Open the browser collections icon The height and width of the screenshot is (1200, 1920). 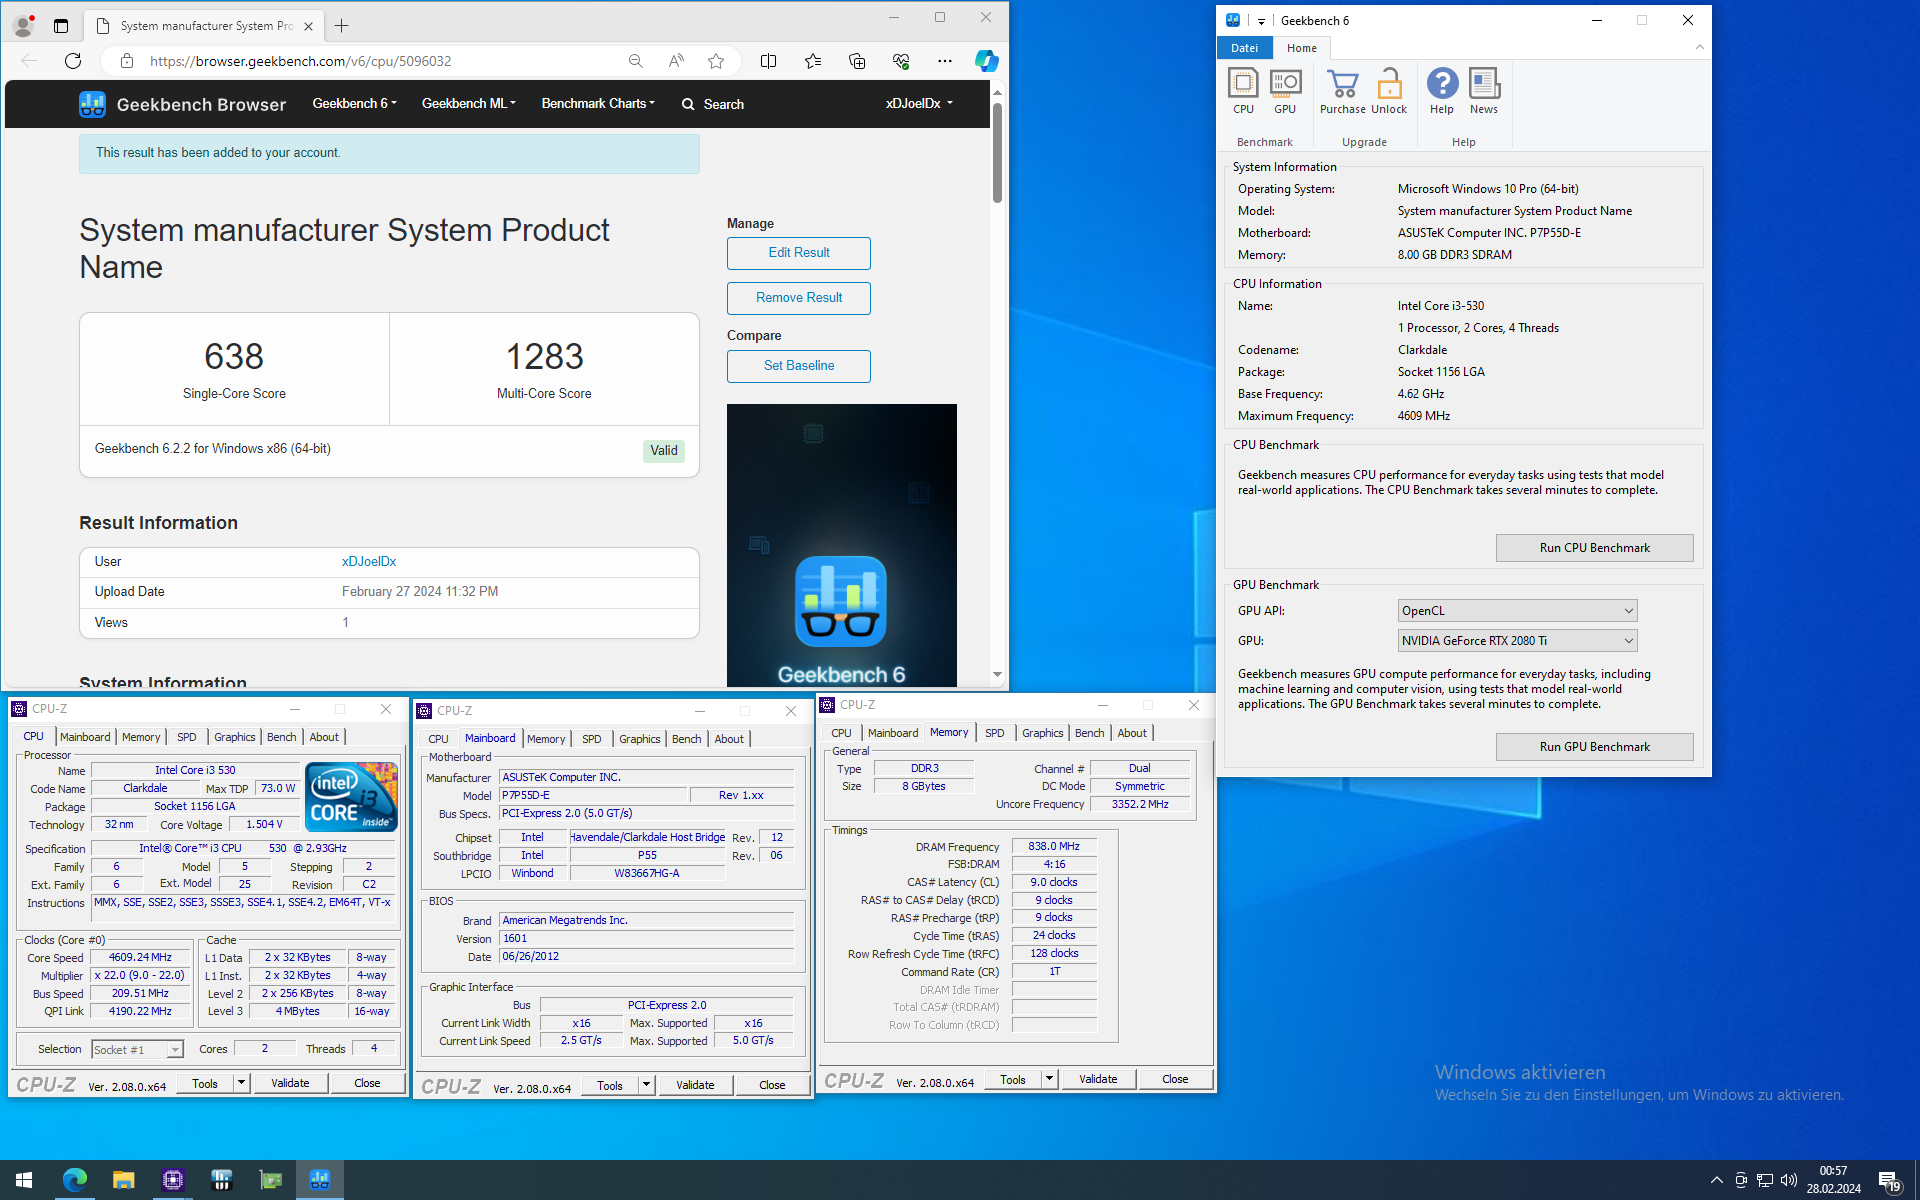click(x=857, y=61)
